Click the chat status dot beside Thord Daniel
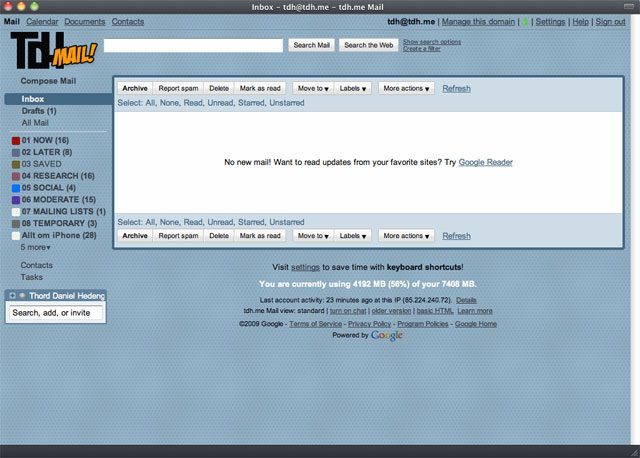 click(x=22, y=296)
